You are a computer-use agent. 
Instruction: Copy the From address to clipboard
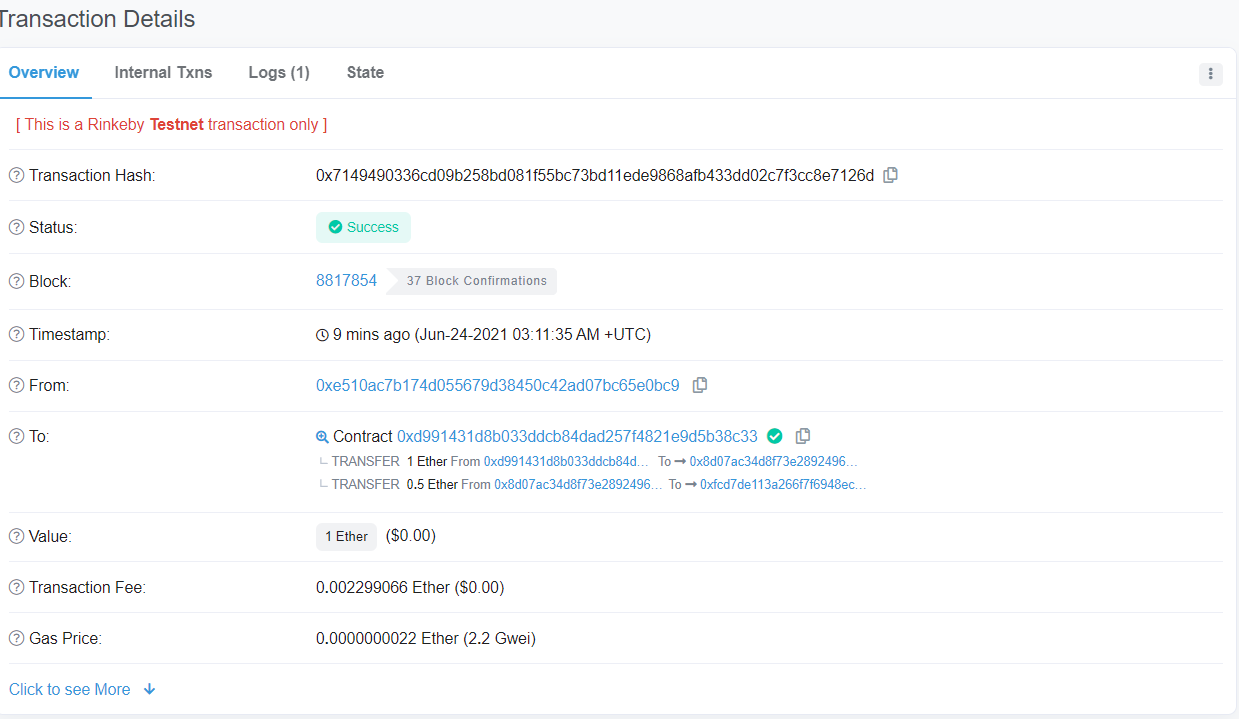coord(700,385)
